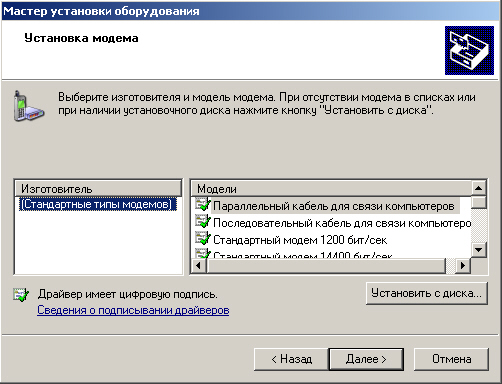
Task: Click the Мастер установки оборудования title bar
Action: tap(251, 11)
